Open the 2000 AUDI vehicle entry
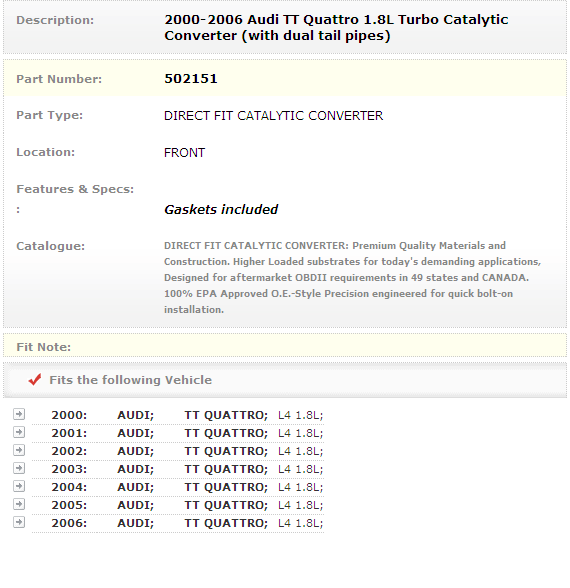The image size is (570, 588). coord(135,415)
